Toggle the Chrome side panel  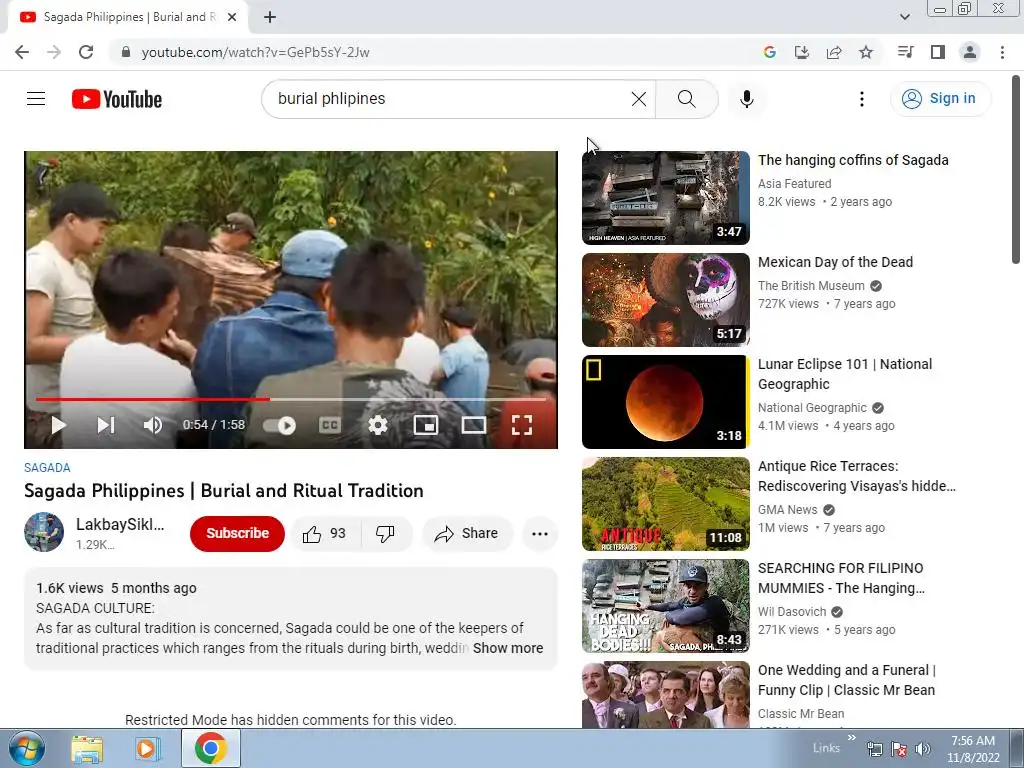click(938, 52)
